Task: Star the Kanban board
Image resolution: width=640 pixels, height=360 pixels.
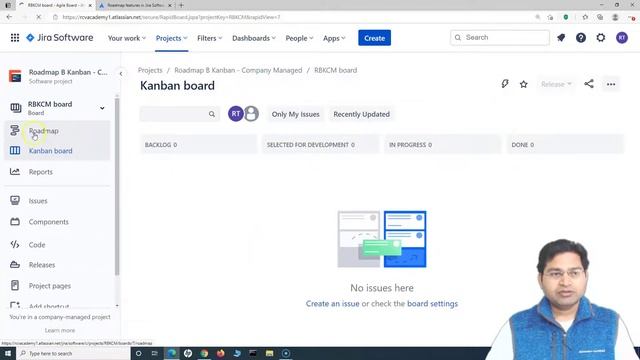Action: pyautogui.click(x=524, y=84)
